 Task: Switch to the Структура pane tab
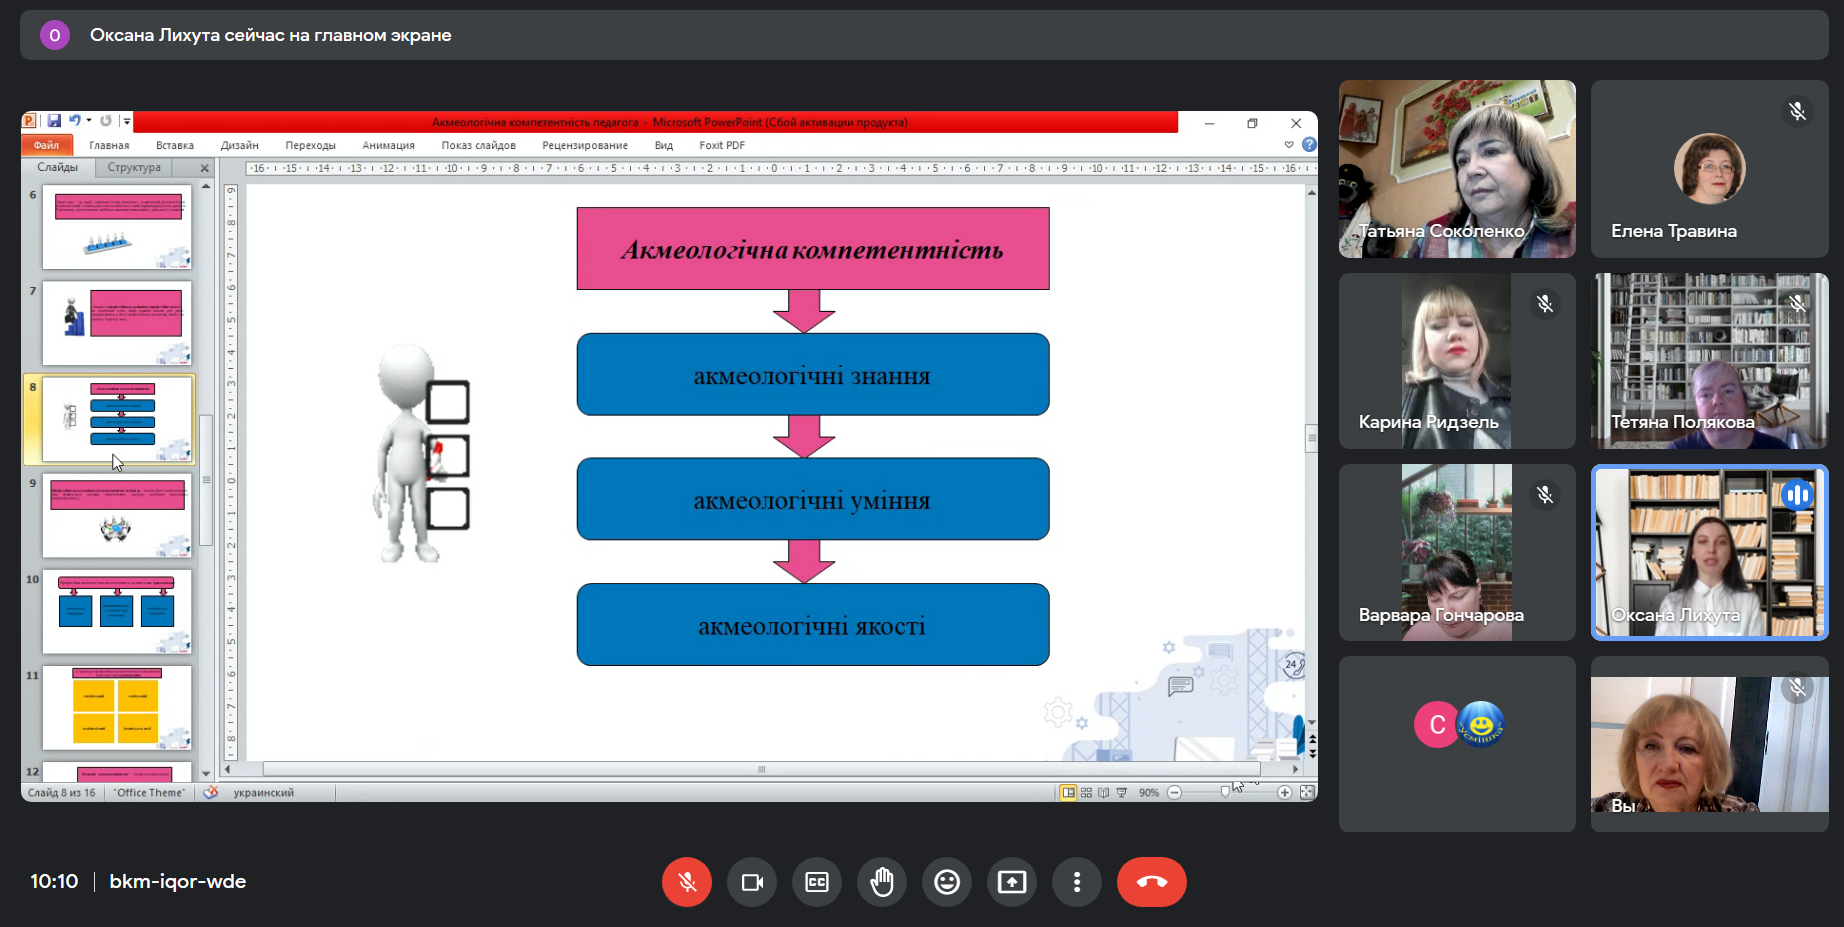tap(134, 168)
